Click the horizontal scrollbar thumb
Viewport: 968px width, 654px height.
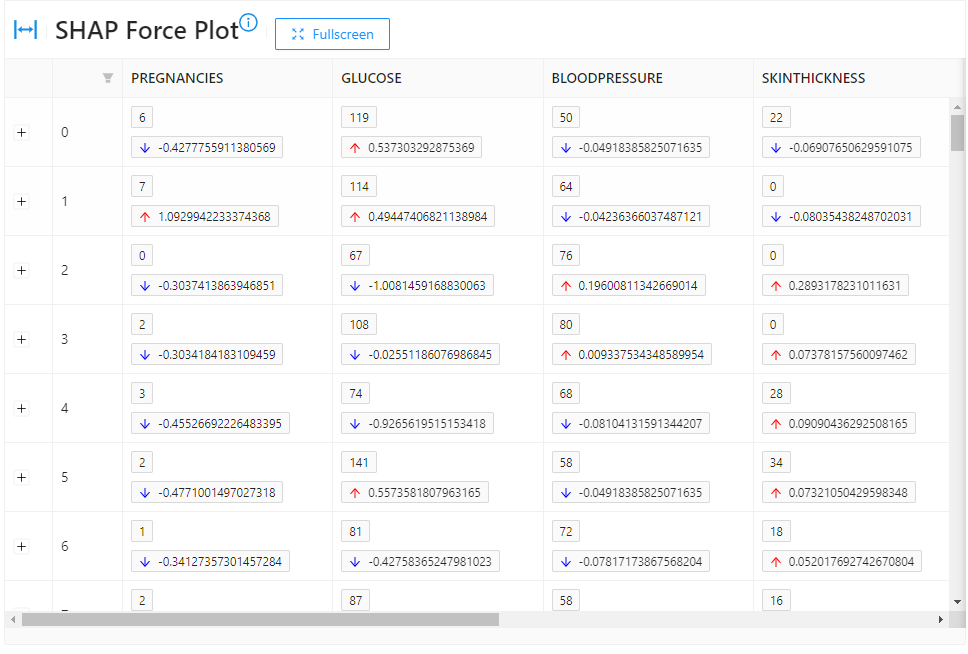(x=260, y=620)
